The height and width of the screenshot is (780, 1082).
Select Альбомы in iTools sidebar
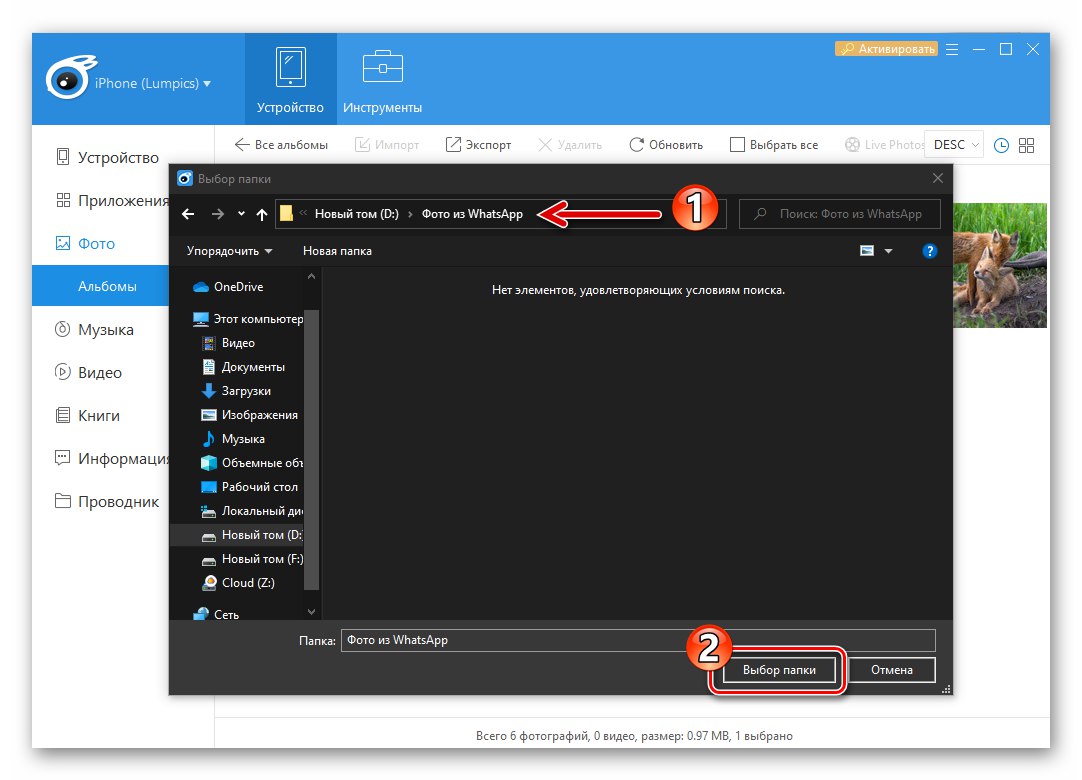point(101,286)
